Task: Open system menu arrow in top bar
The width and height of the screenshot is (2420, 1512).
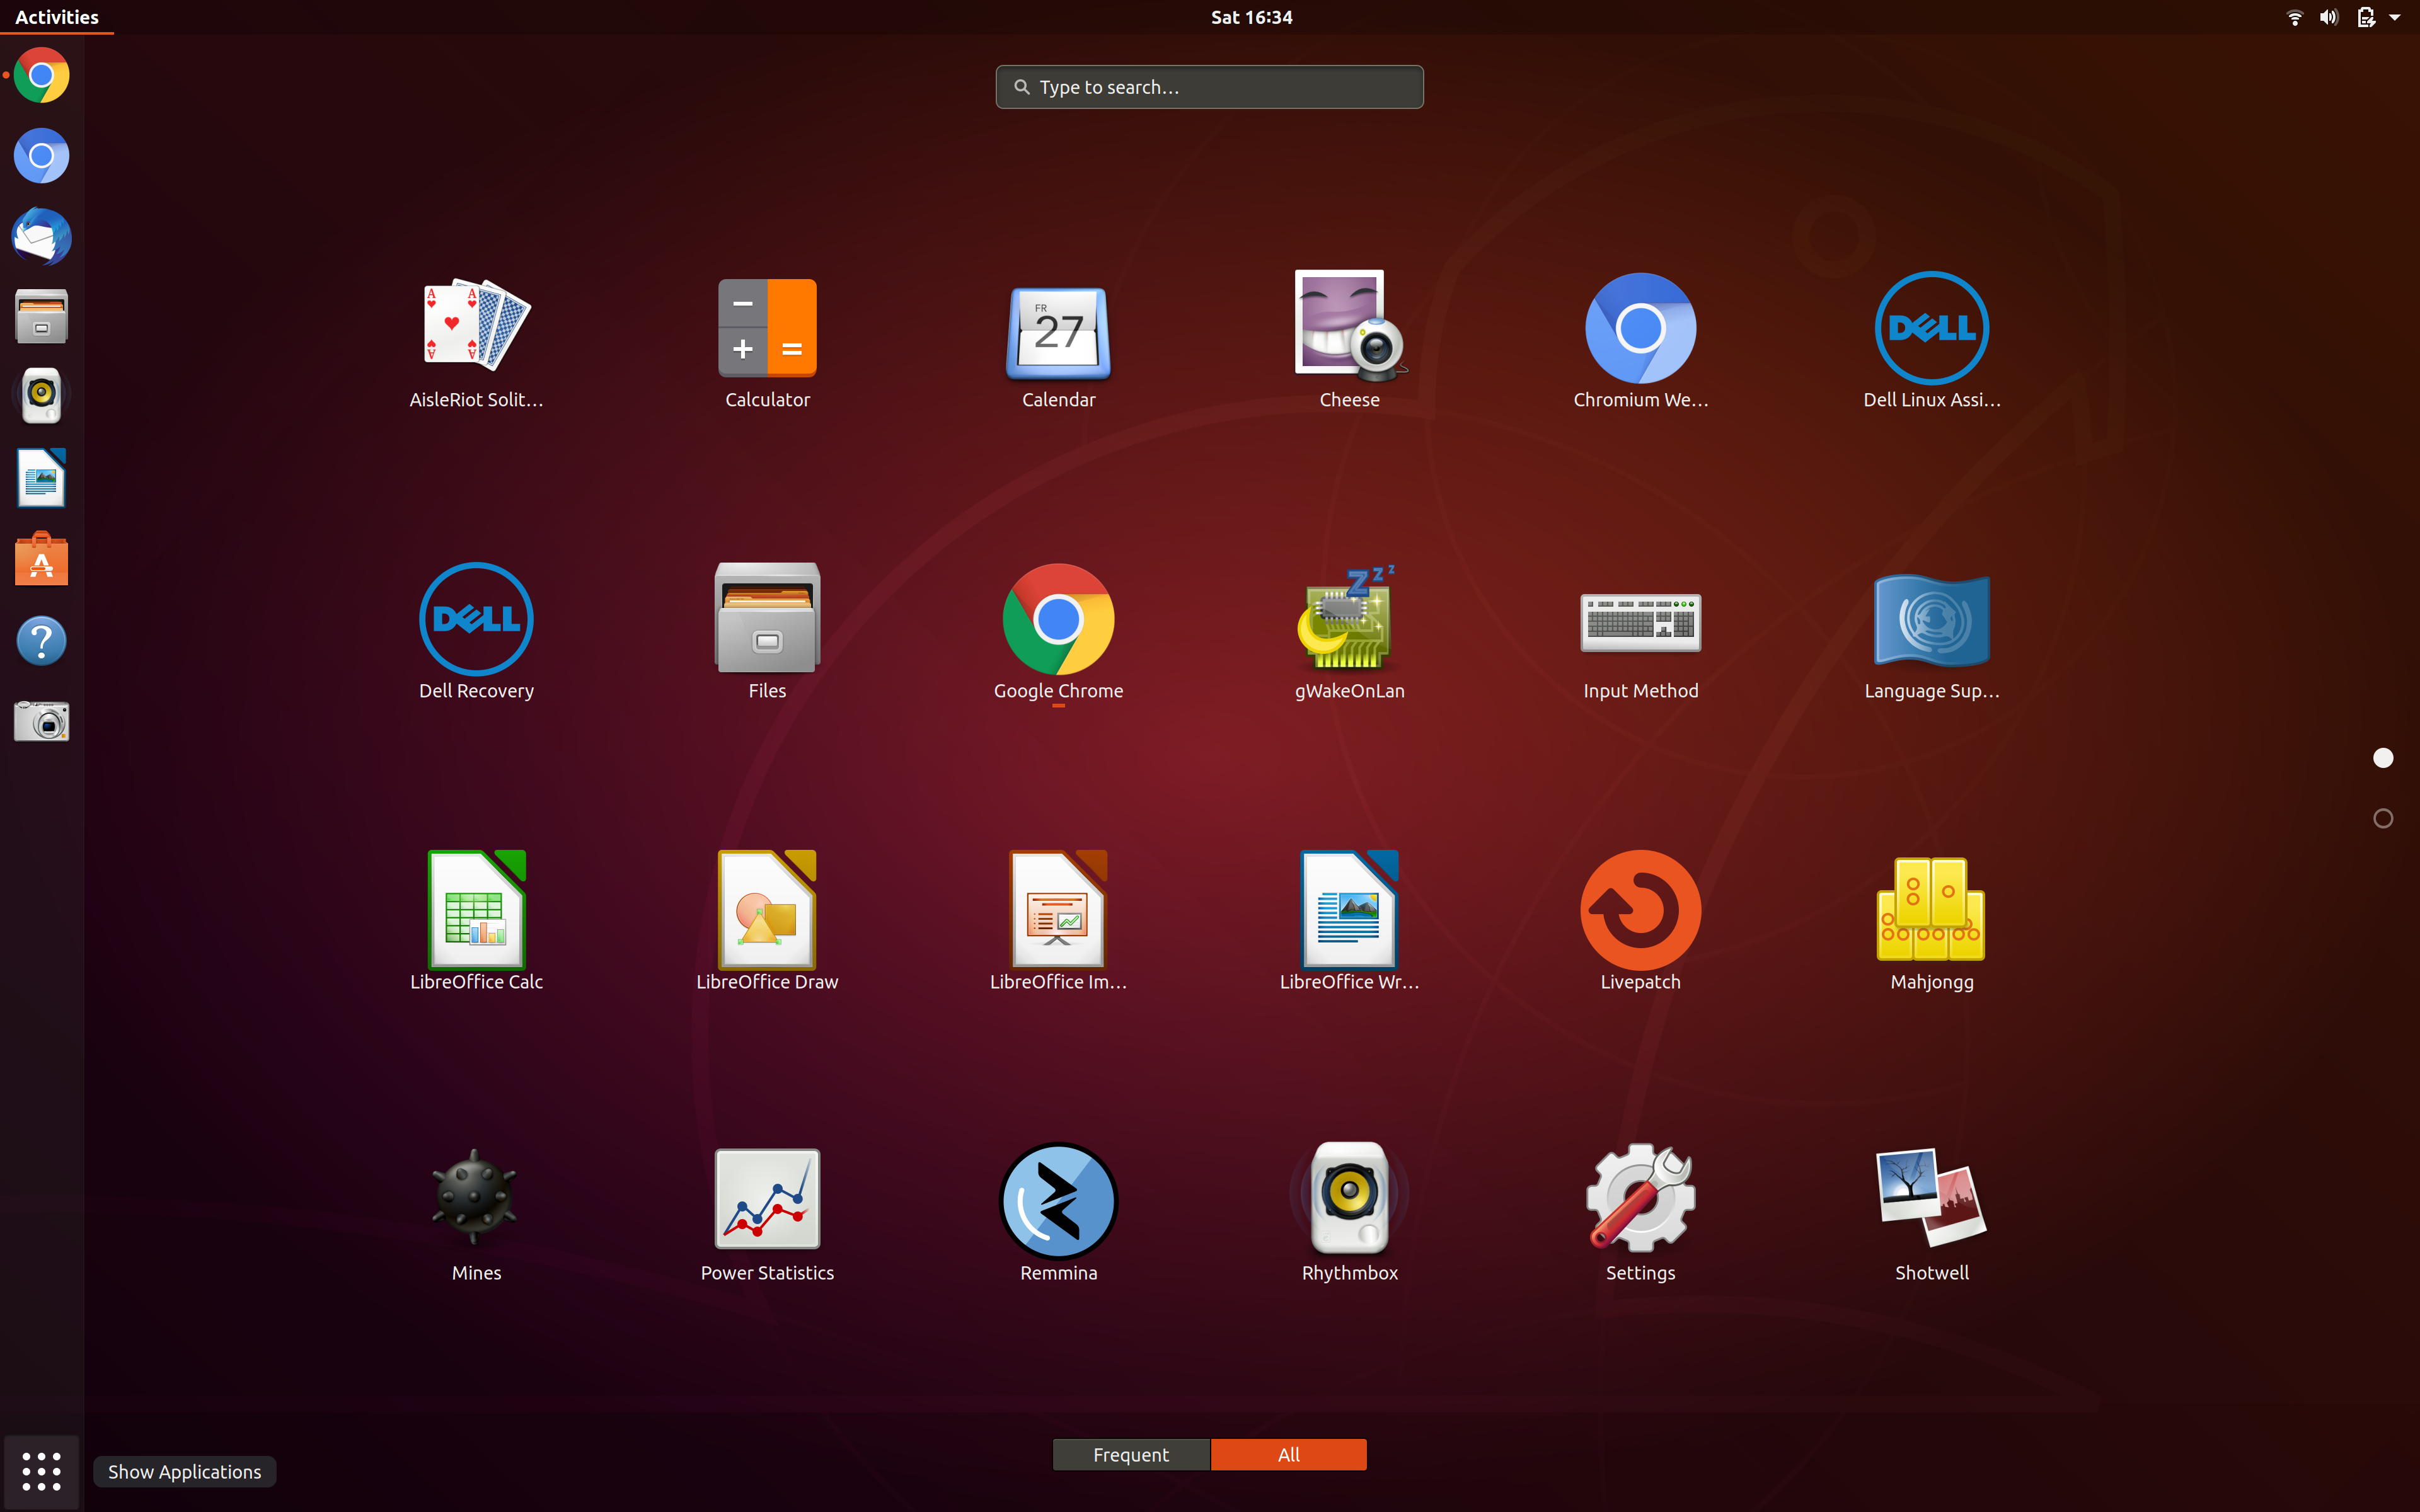Action: point(2395,17)
